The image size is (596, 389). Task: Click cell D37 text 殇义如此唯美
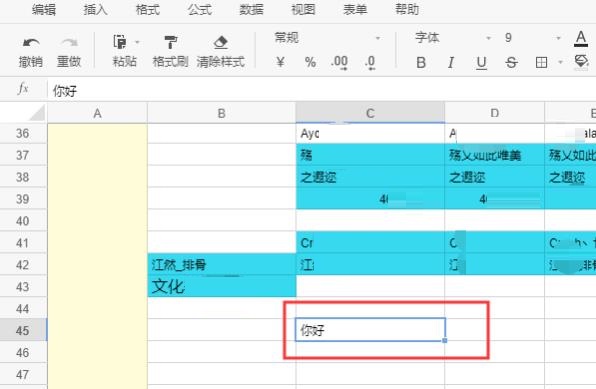(485, 155)
